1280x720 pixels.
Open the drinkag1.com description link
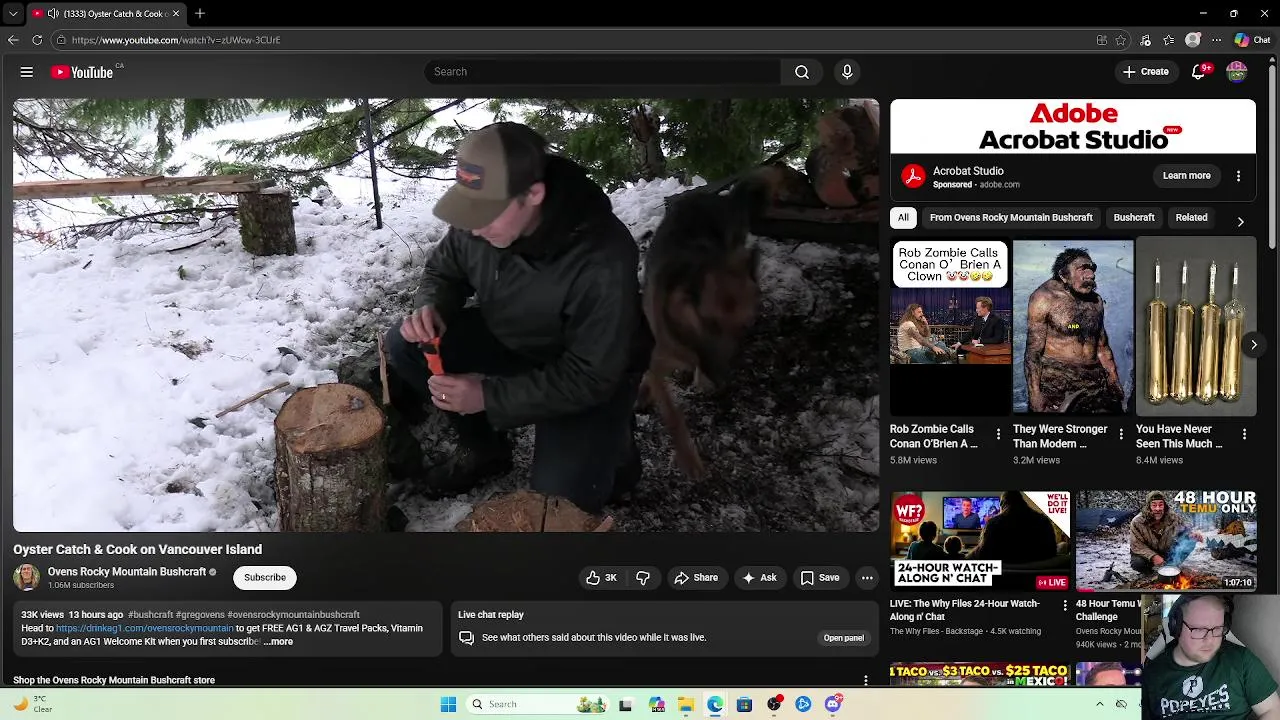[145, 628]
